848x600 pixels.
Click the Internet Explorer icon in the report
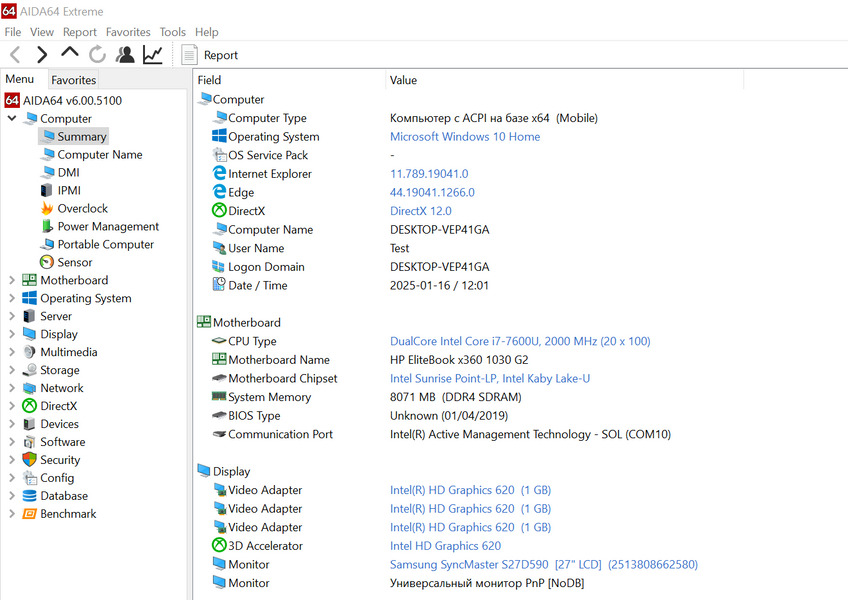[x=219, y=173]
